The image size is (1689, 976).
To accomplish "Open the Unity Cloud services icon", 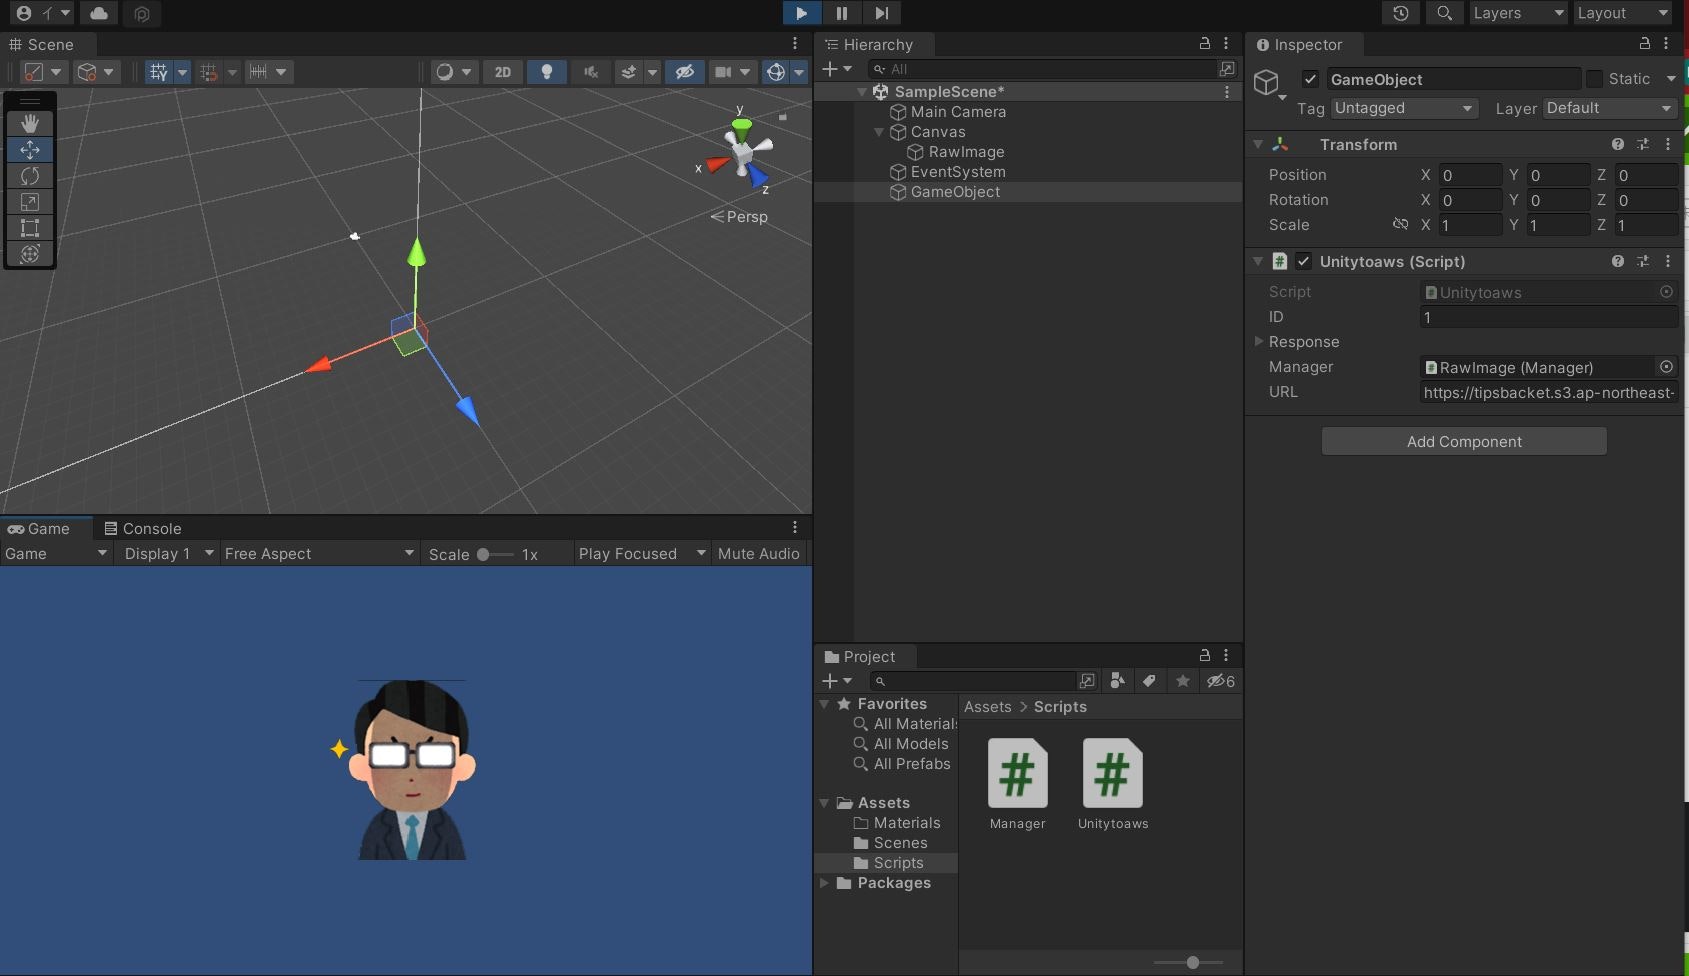I will pos(99,13).
